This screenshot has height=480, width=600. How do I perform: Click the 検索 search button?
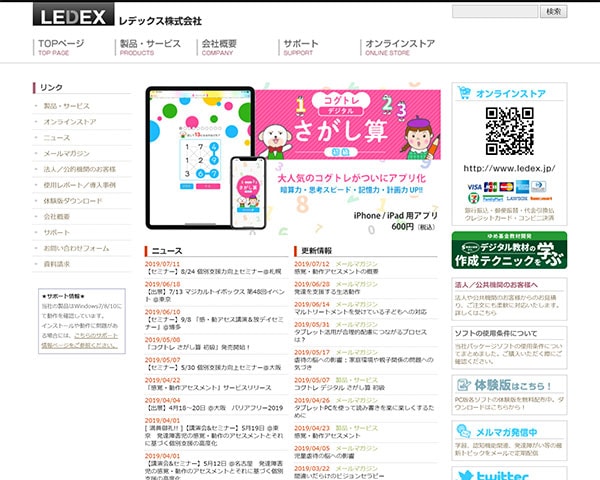(x=553, y=11)
